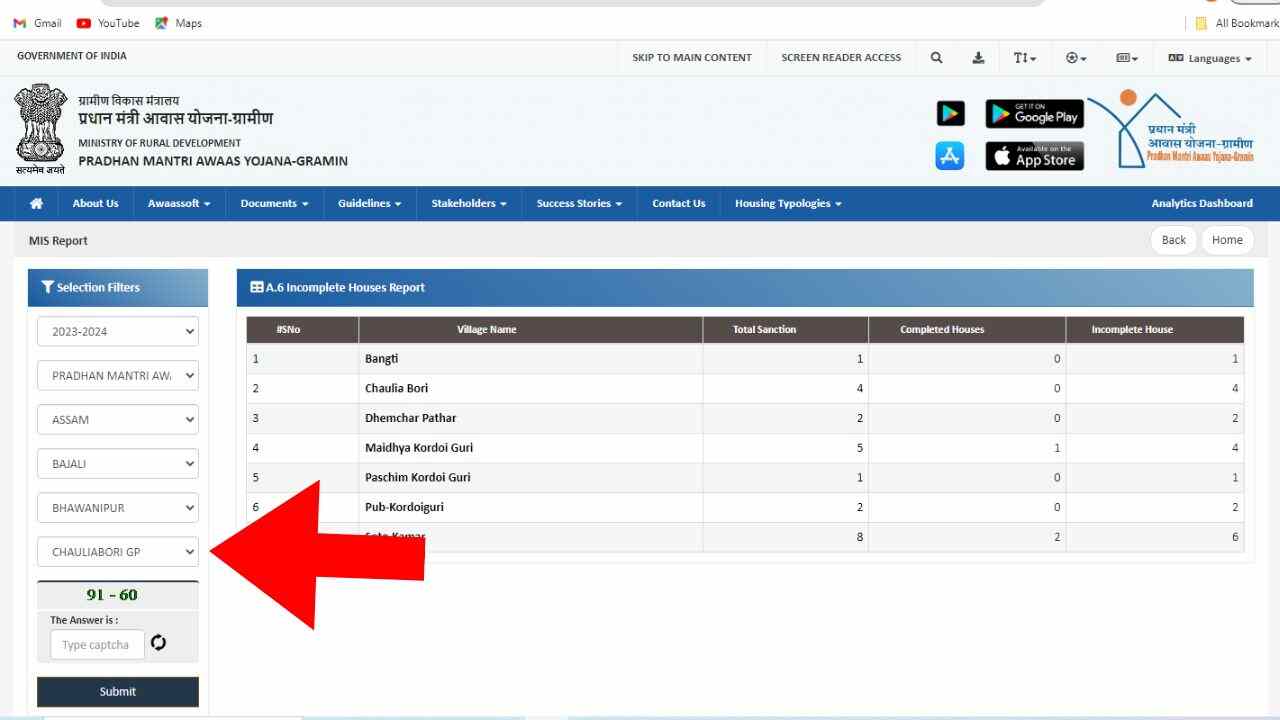The width and height of the screenshot is (1280, 720).
Task: Expand the Stakeholders menu
Action: (x=469, y=203)
